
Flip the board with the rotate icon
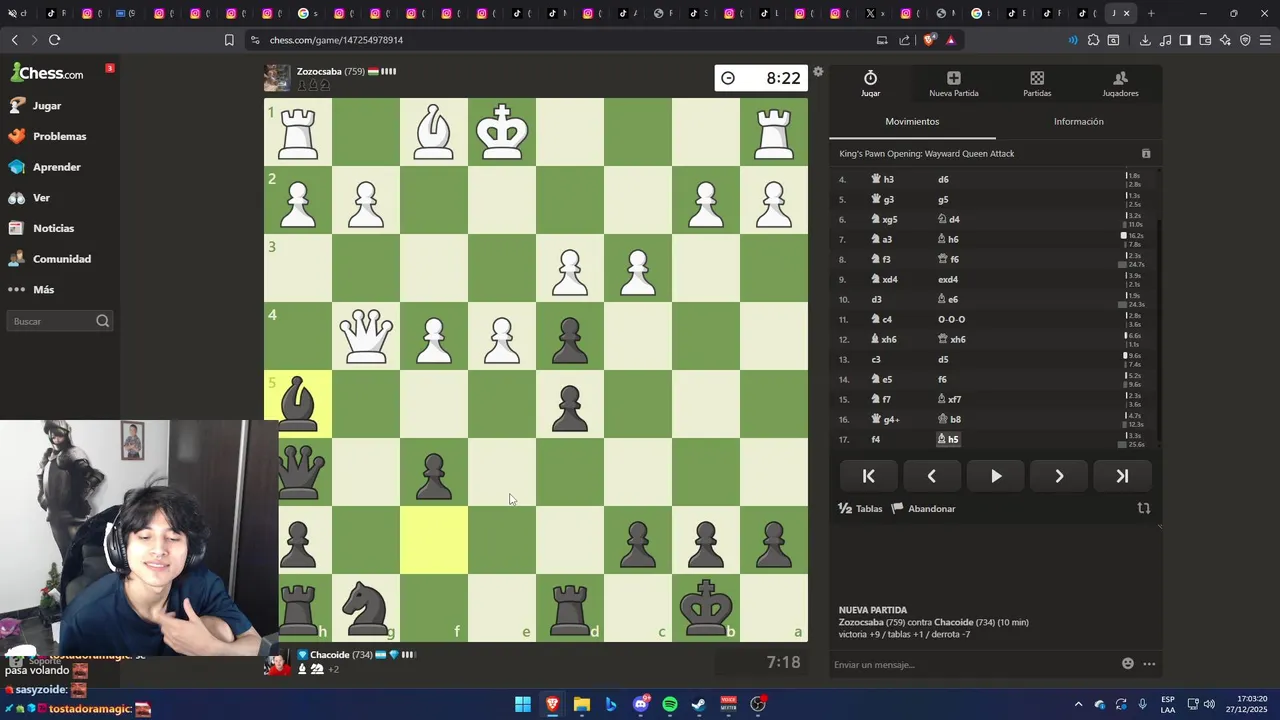(x=1144, y=509)
